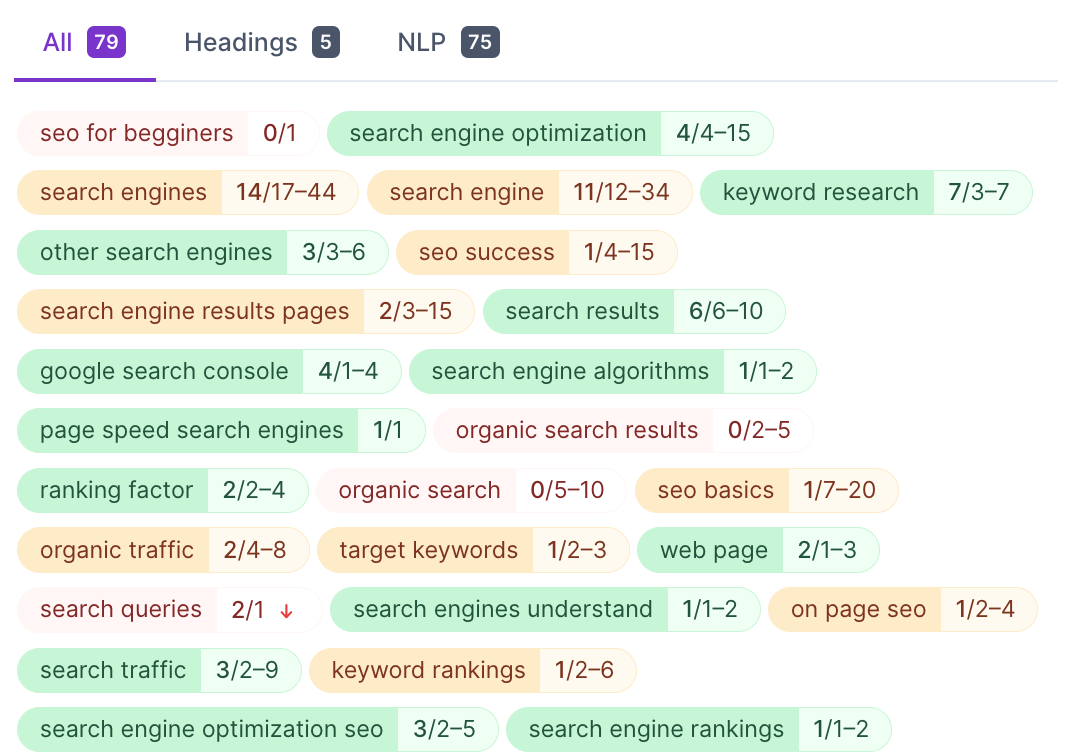Click the 'keyword research' term pill

(x=820, y=193)
